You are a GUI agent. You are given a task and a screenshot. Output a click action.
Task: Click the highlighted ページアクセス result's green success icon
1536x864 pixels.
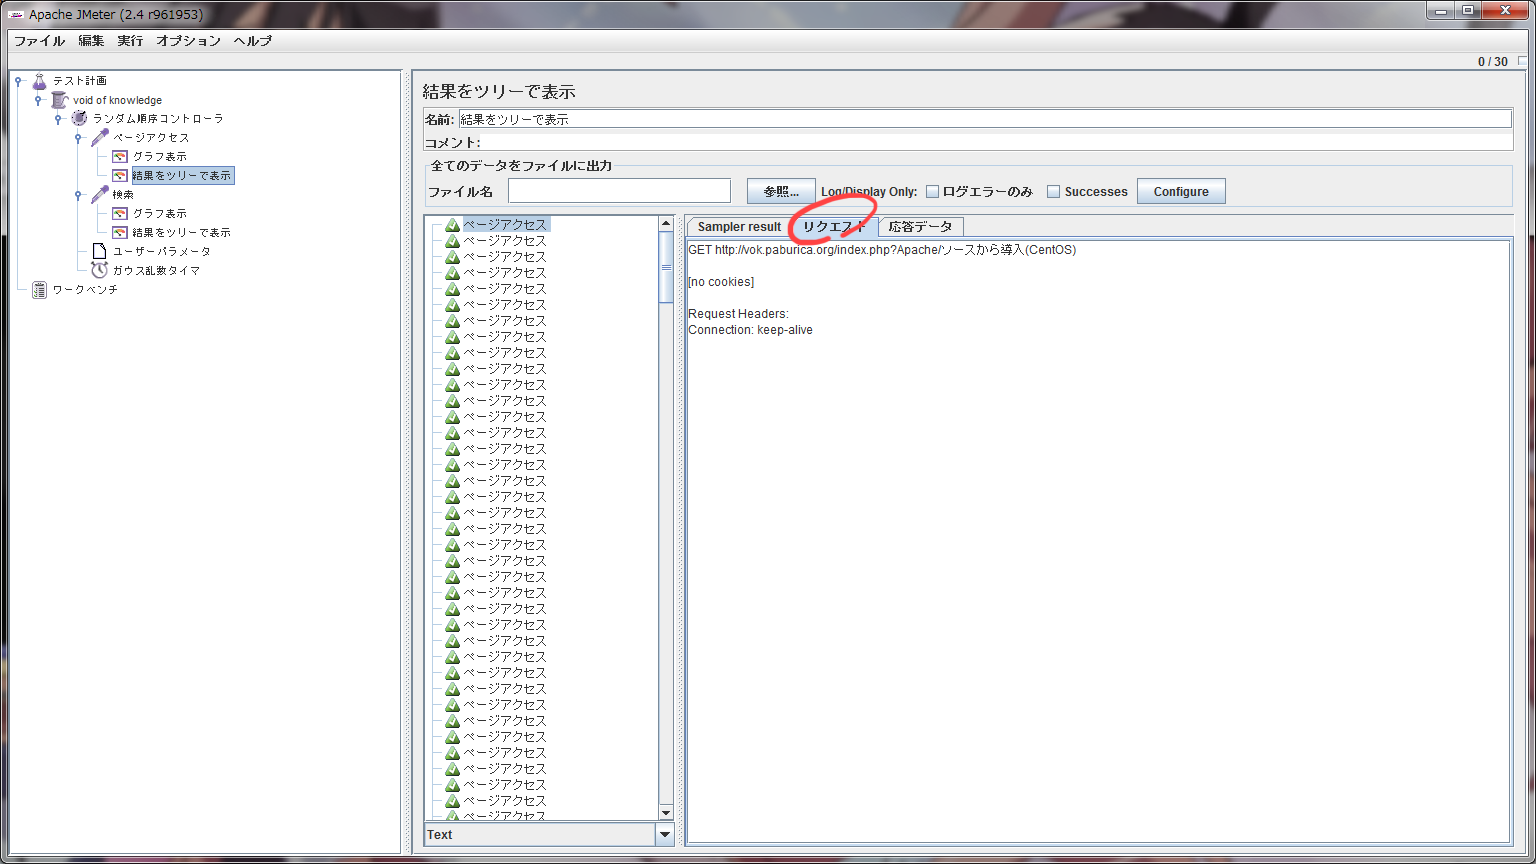pos(452,225)
